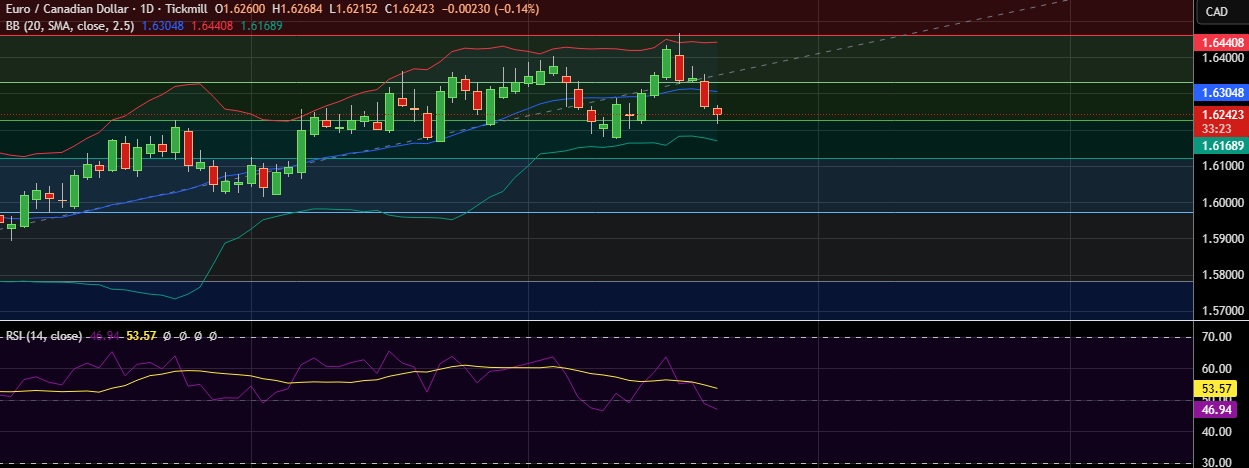The height and width of the screenshot is (468, 1249).
Task: Click the 33:23 bar countdown timer
Action: 1216,129
